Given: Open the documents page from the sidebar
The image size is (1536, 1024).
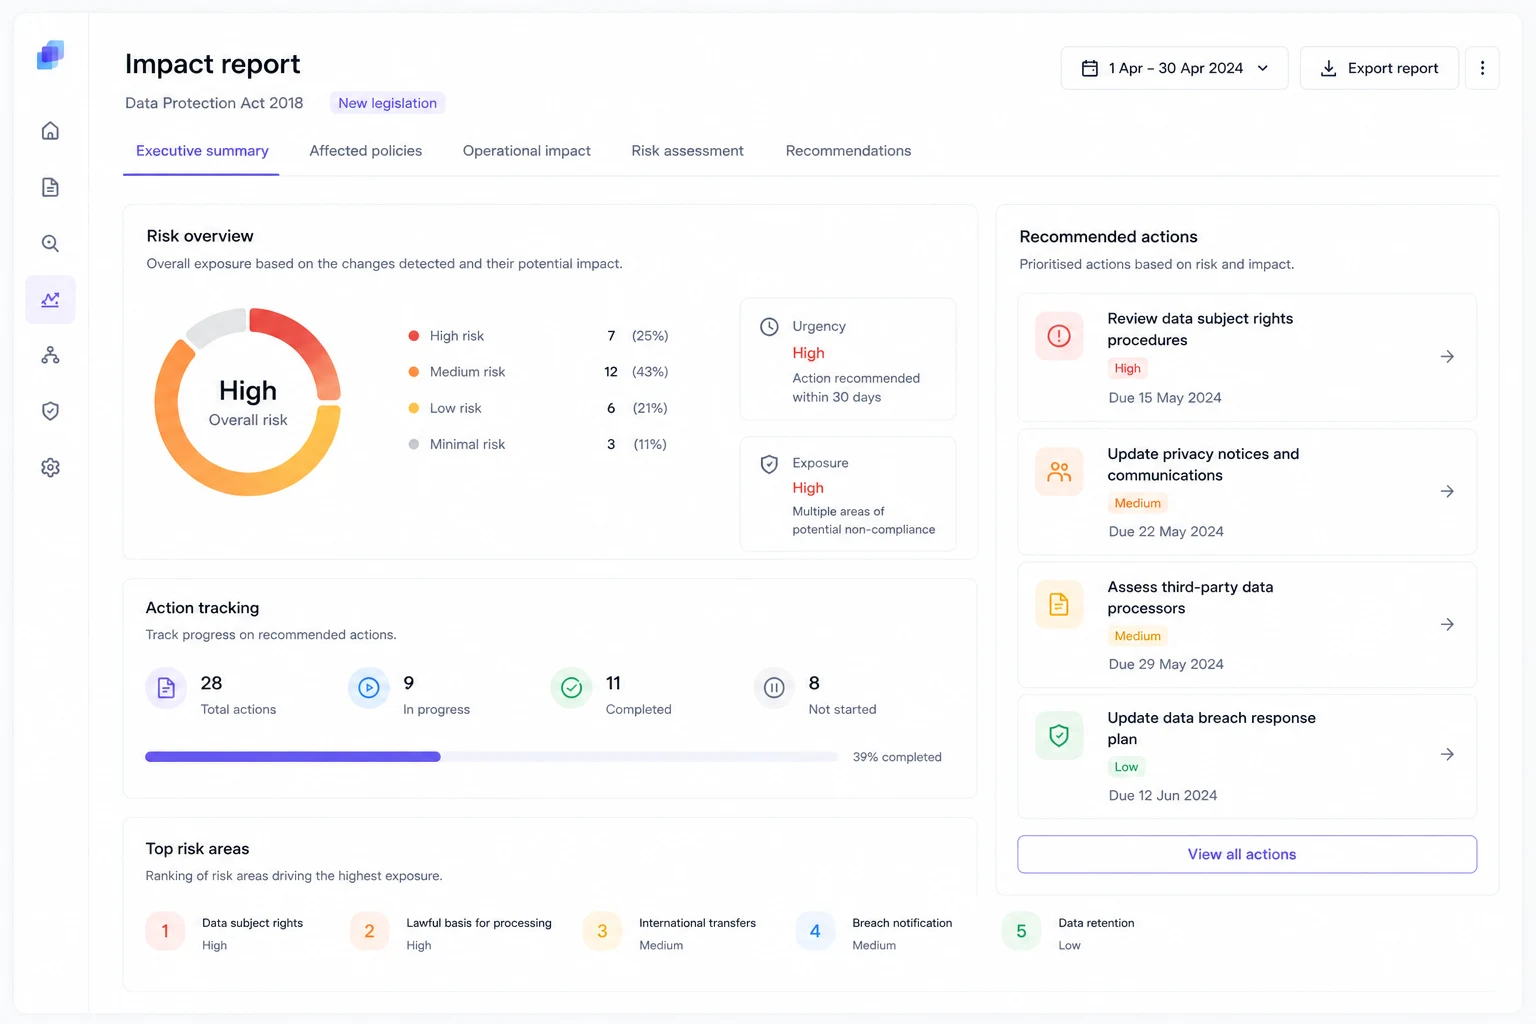Looking at the screenshot, I should pos(50,187).
